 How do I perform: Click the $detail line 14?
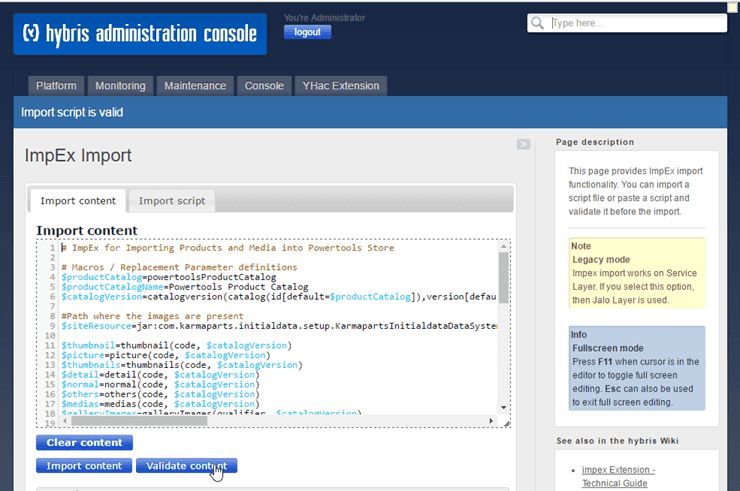160,375
